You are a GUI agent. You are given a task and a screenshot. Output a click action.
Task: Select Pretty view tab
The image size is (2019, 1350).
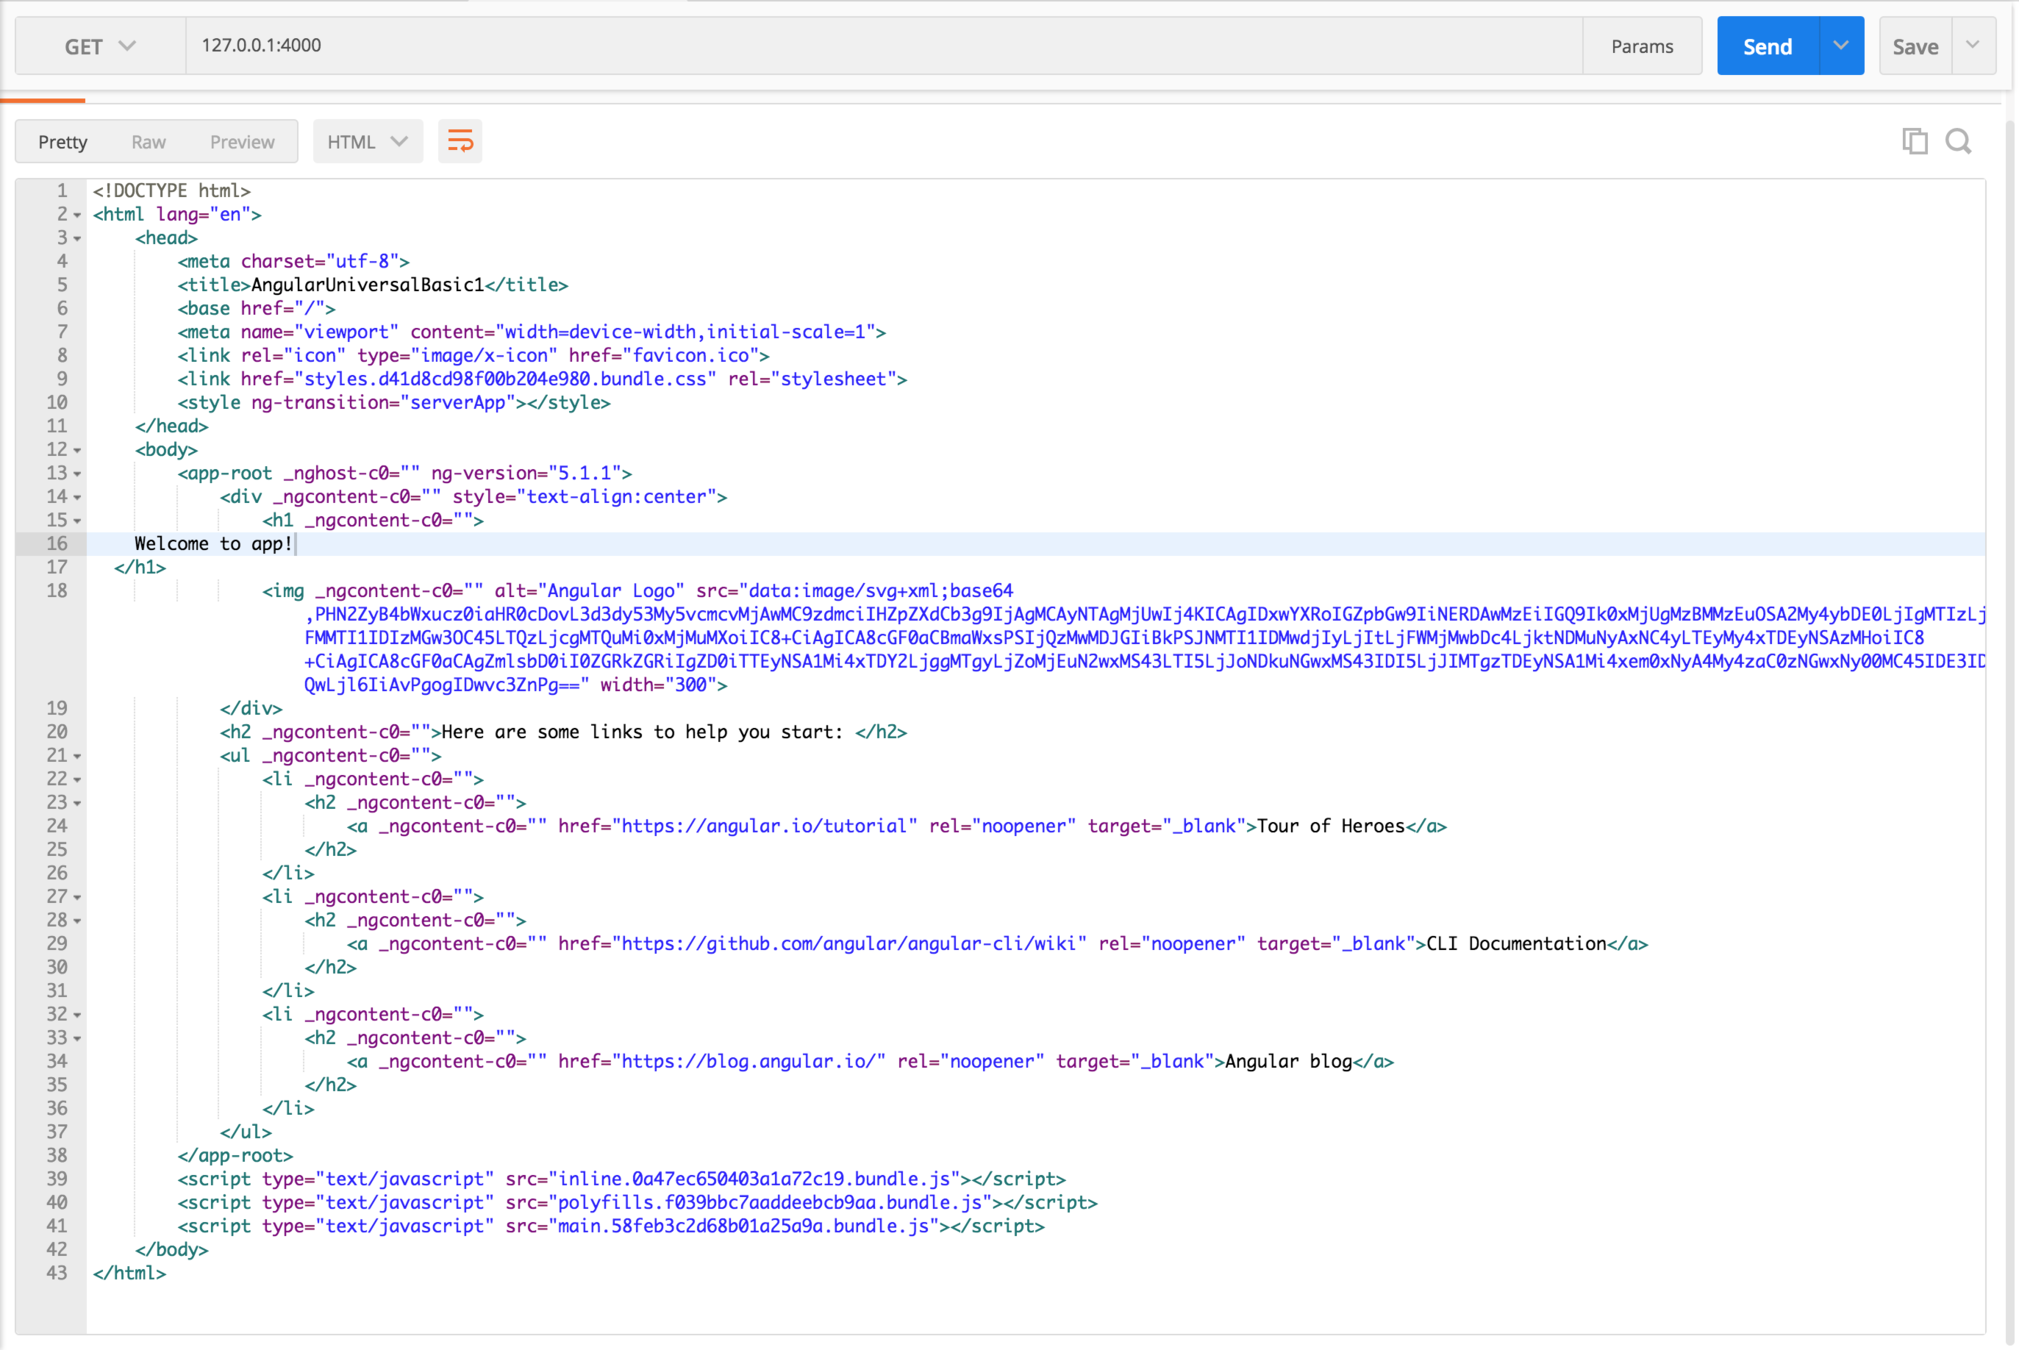tap(63, 141)
